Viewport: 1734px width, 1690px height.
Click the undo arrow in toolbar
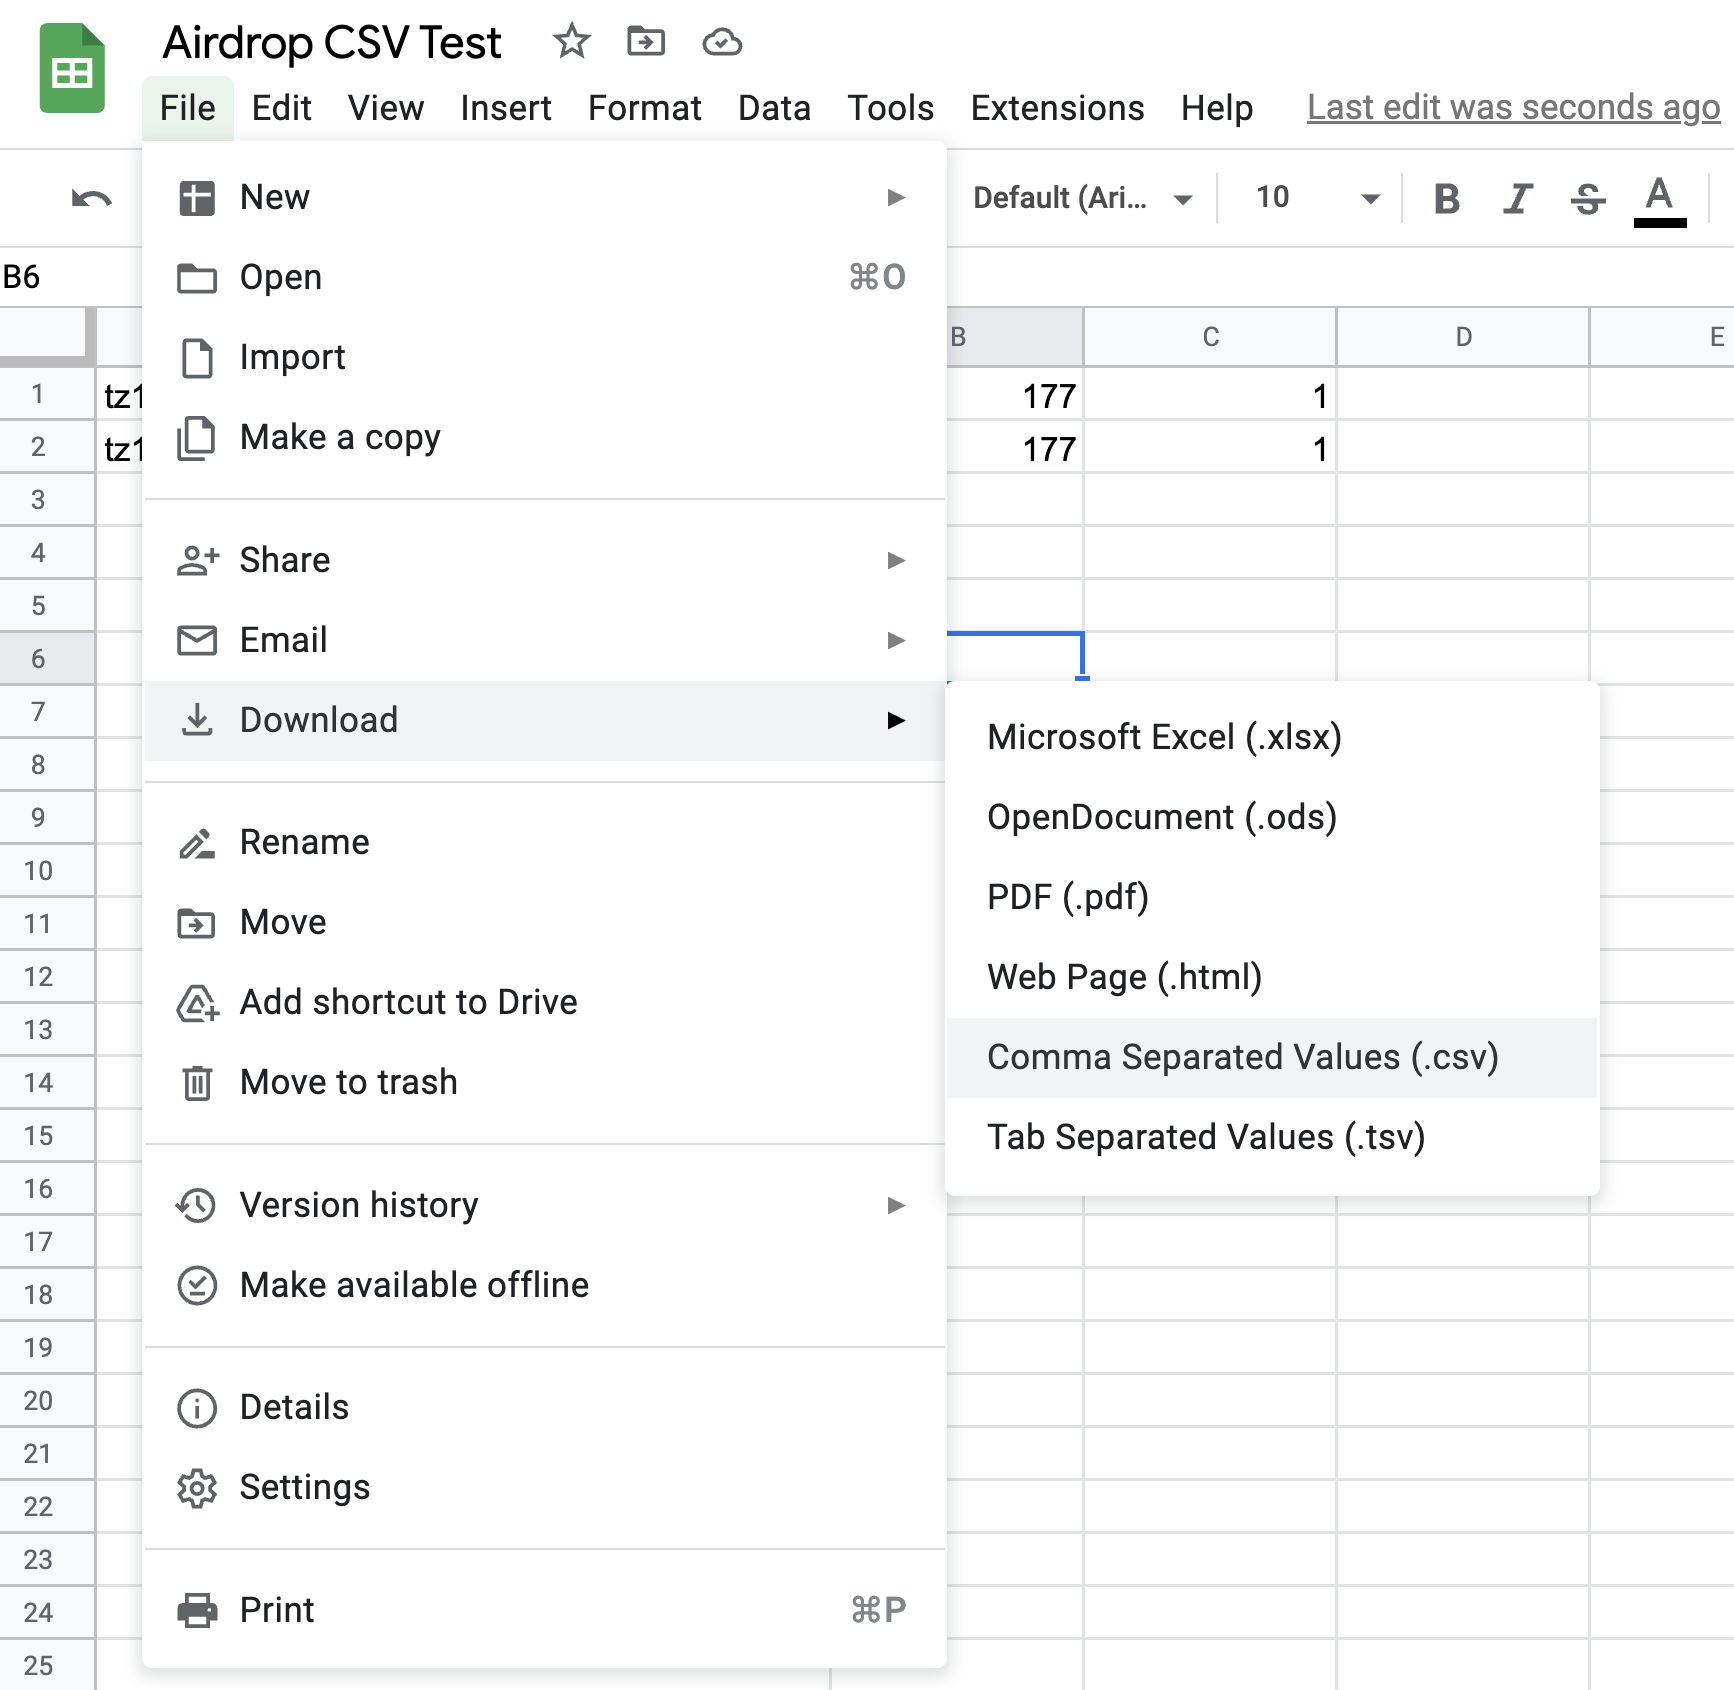91,198
